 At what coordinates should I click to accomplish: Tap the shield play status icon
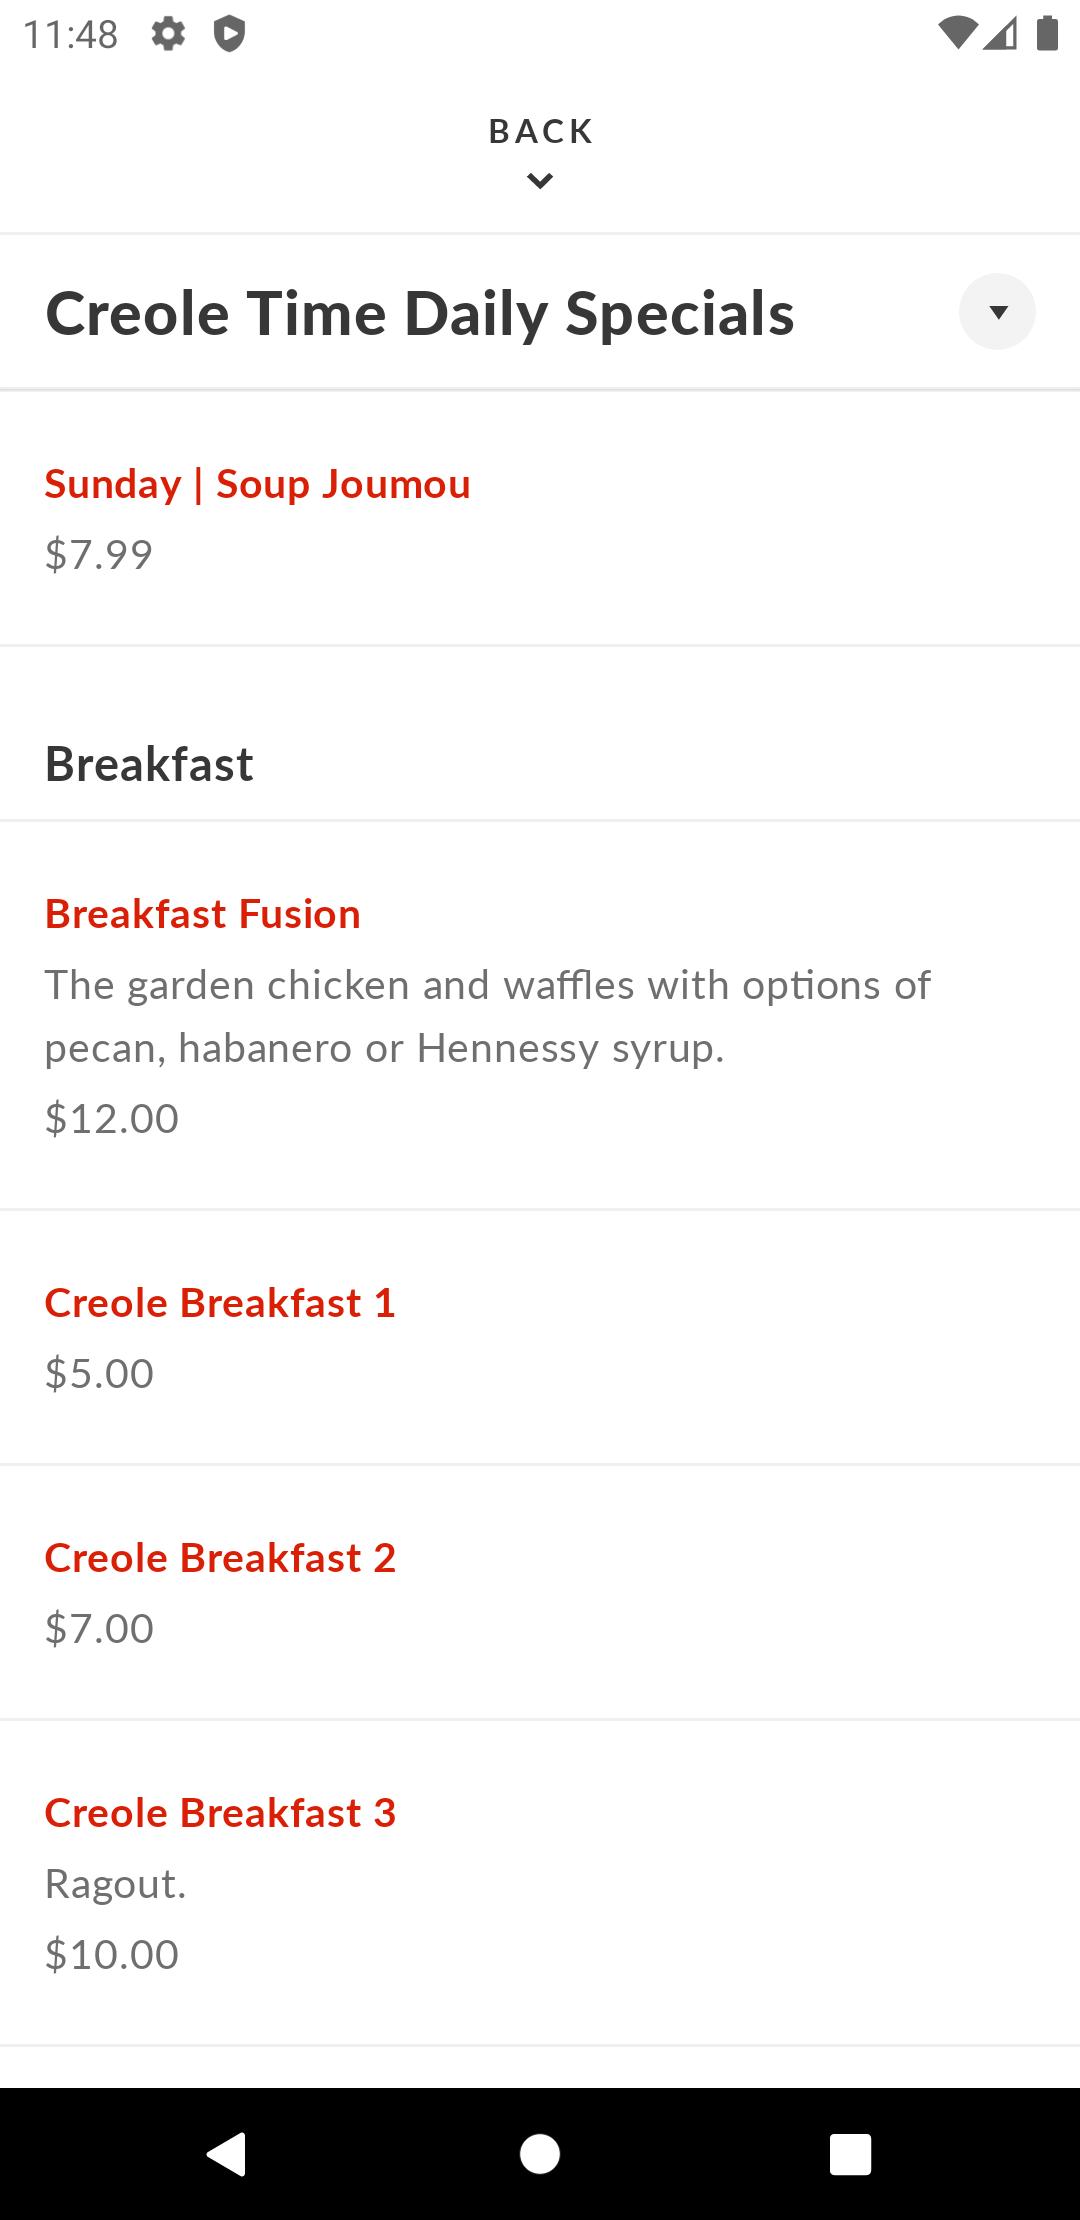(229, 34)
